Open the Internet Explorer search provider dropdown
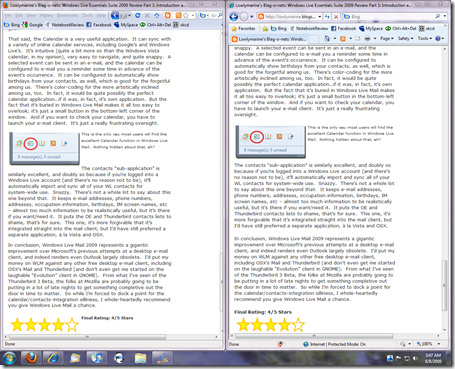Viewport: 455px width, 369px height. point(444,16)
